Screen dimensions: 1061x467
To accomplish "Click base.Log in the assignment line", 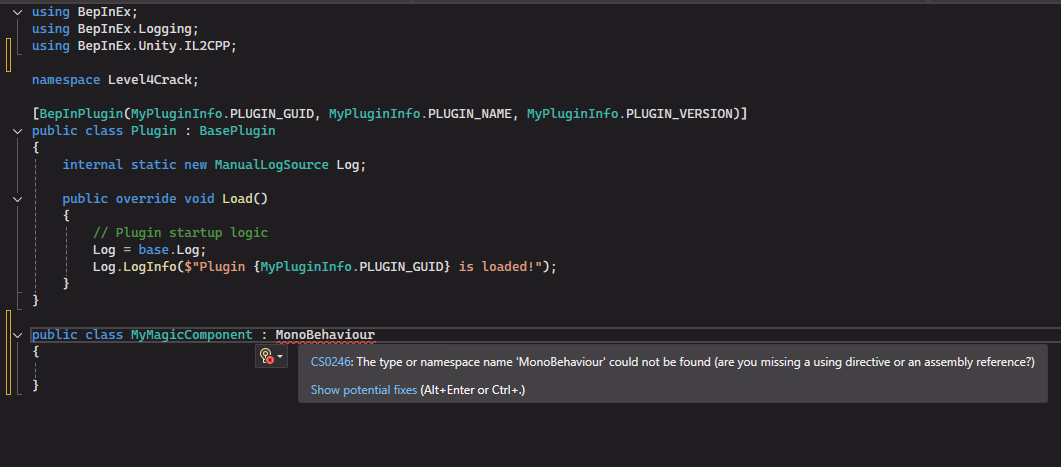I will (176, 250).
